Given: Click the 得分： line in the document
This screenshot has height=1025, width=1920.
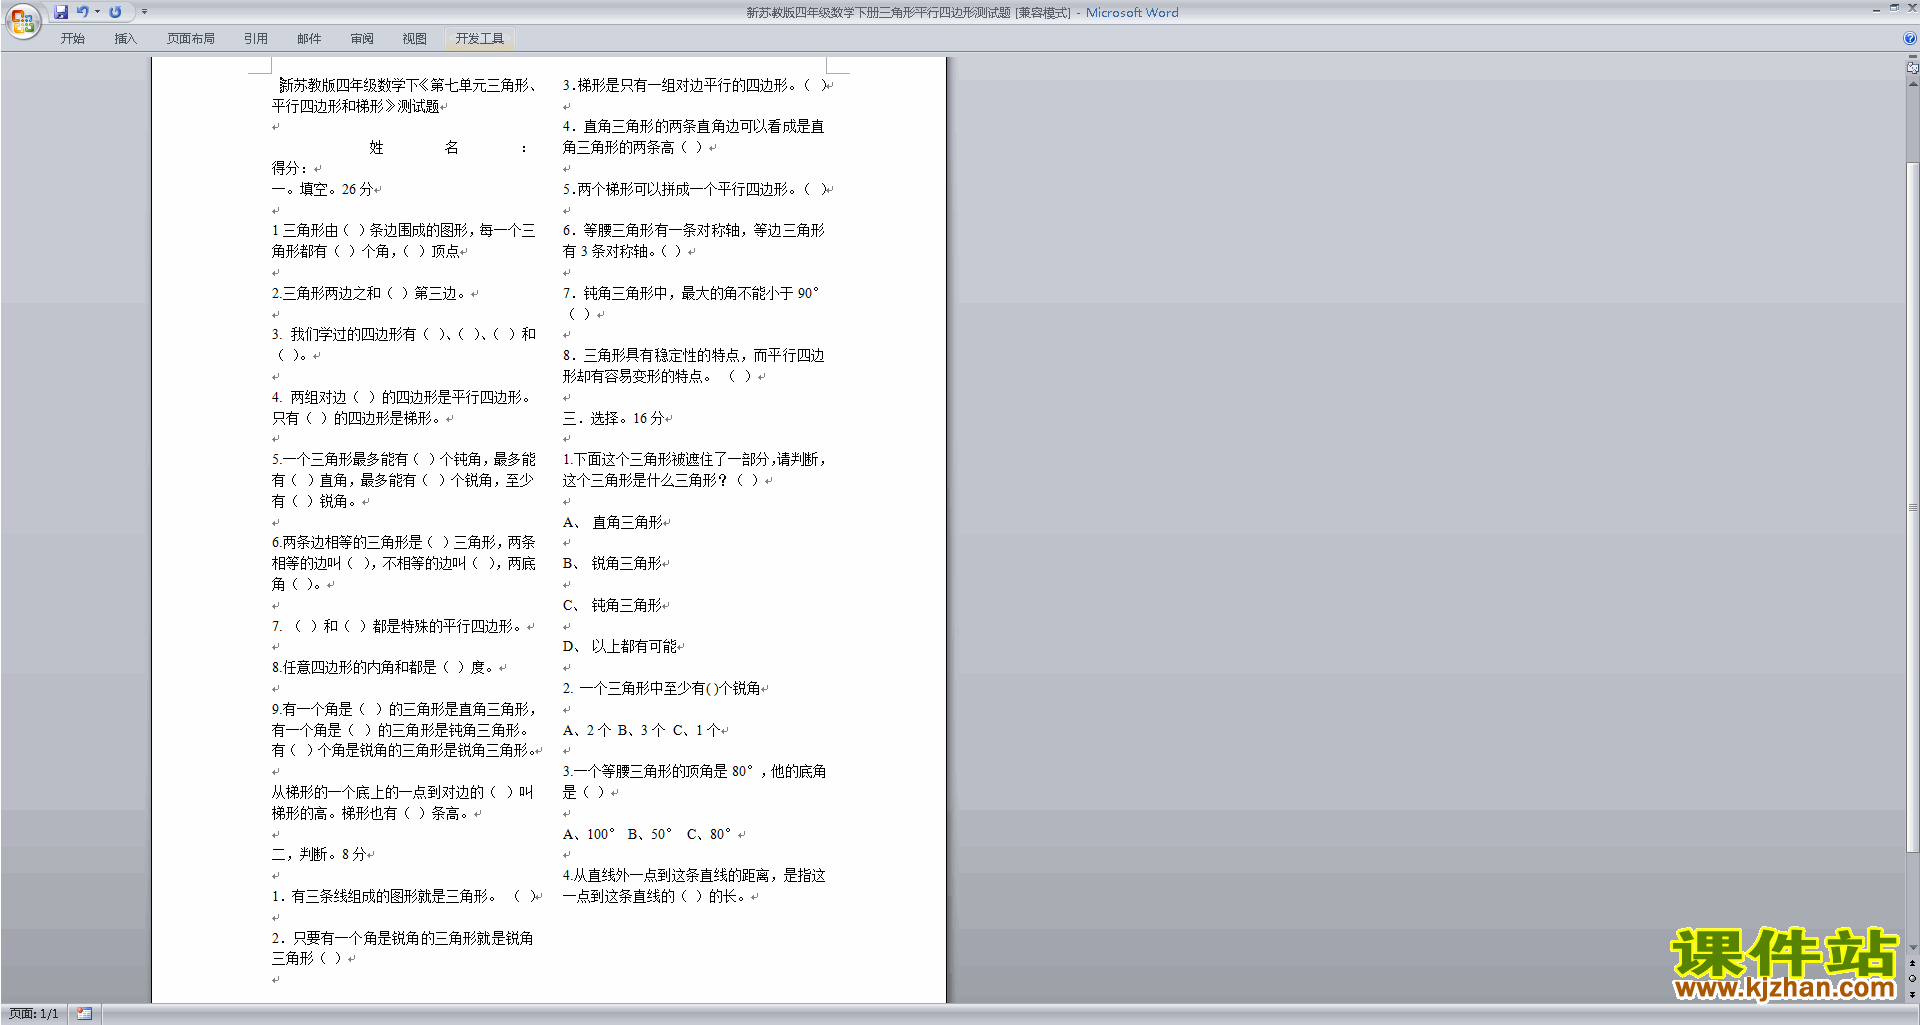Looking at the screenshot, I should point(291,168).
